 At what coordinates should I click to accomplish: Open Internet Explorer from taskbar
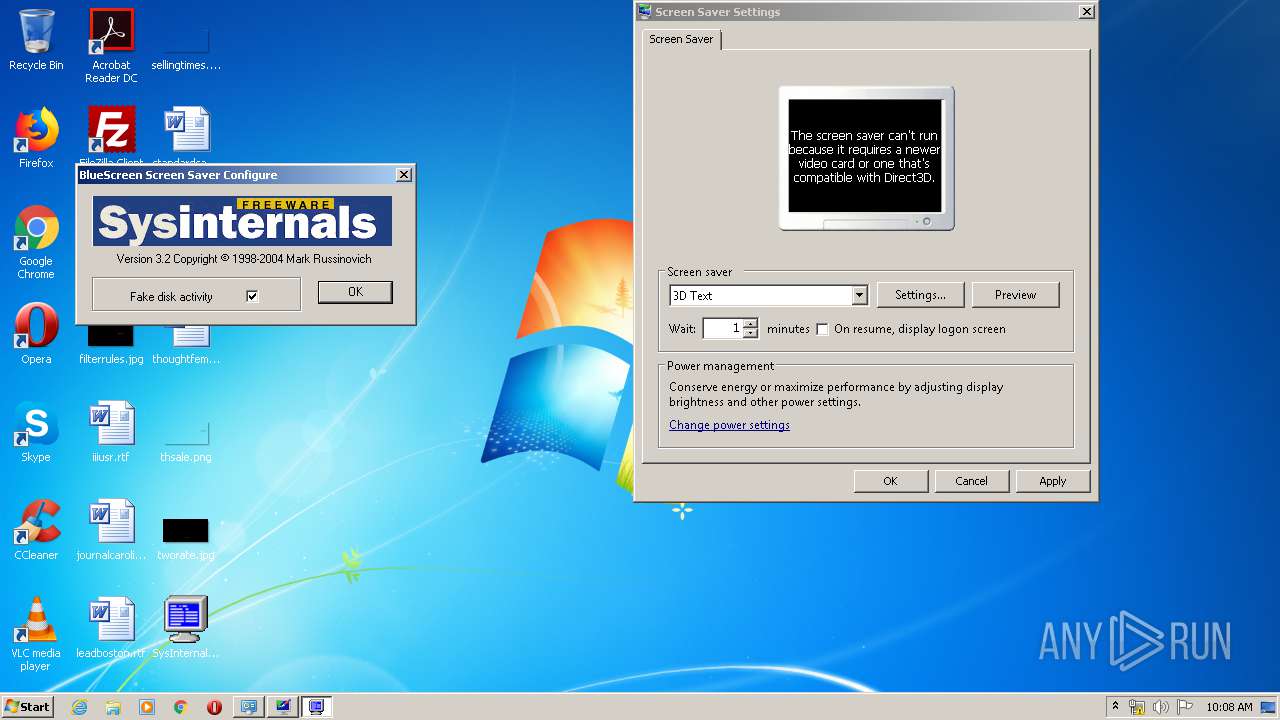79,707
